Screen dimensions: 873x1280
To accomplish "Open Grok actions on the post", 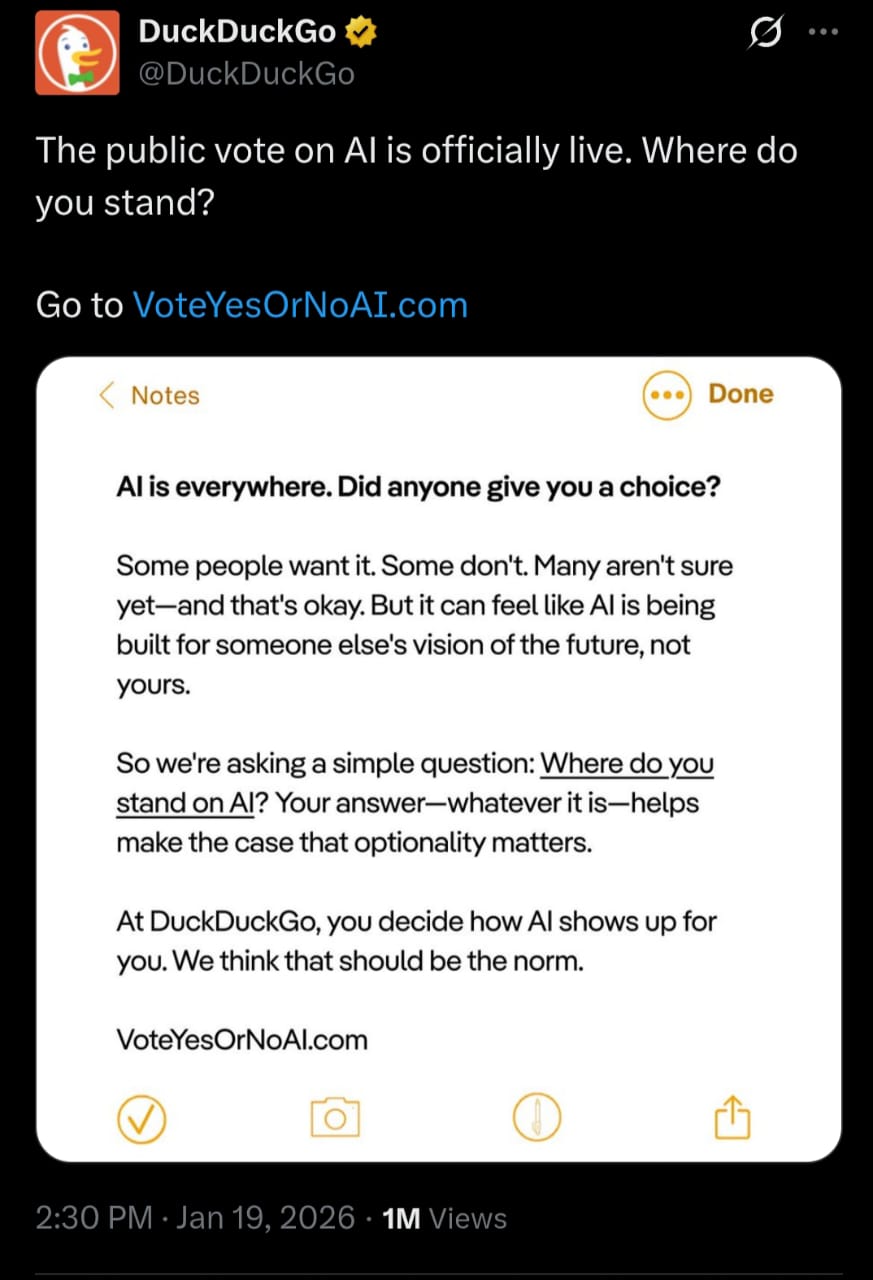I will pyautogui.click(x=765, y=33).
